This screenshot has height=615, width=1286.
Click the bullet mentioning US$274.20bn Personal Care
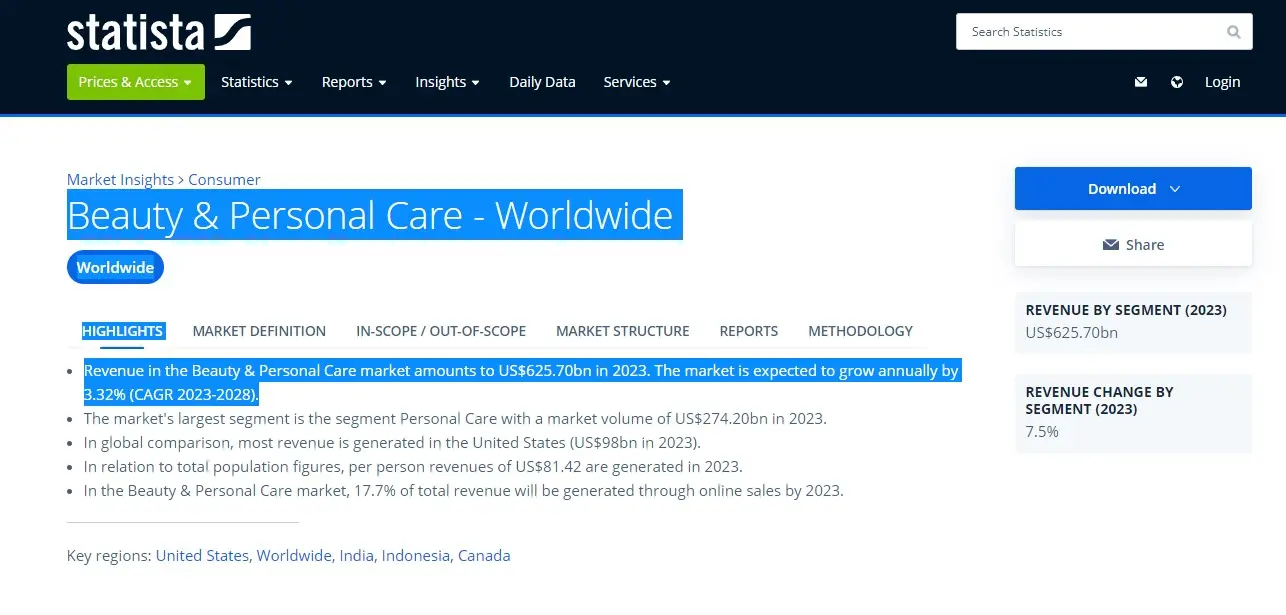[455, 419]
